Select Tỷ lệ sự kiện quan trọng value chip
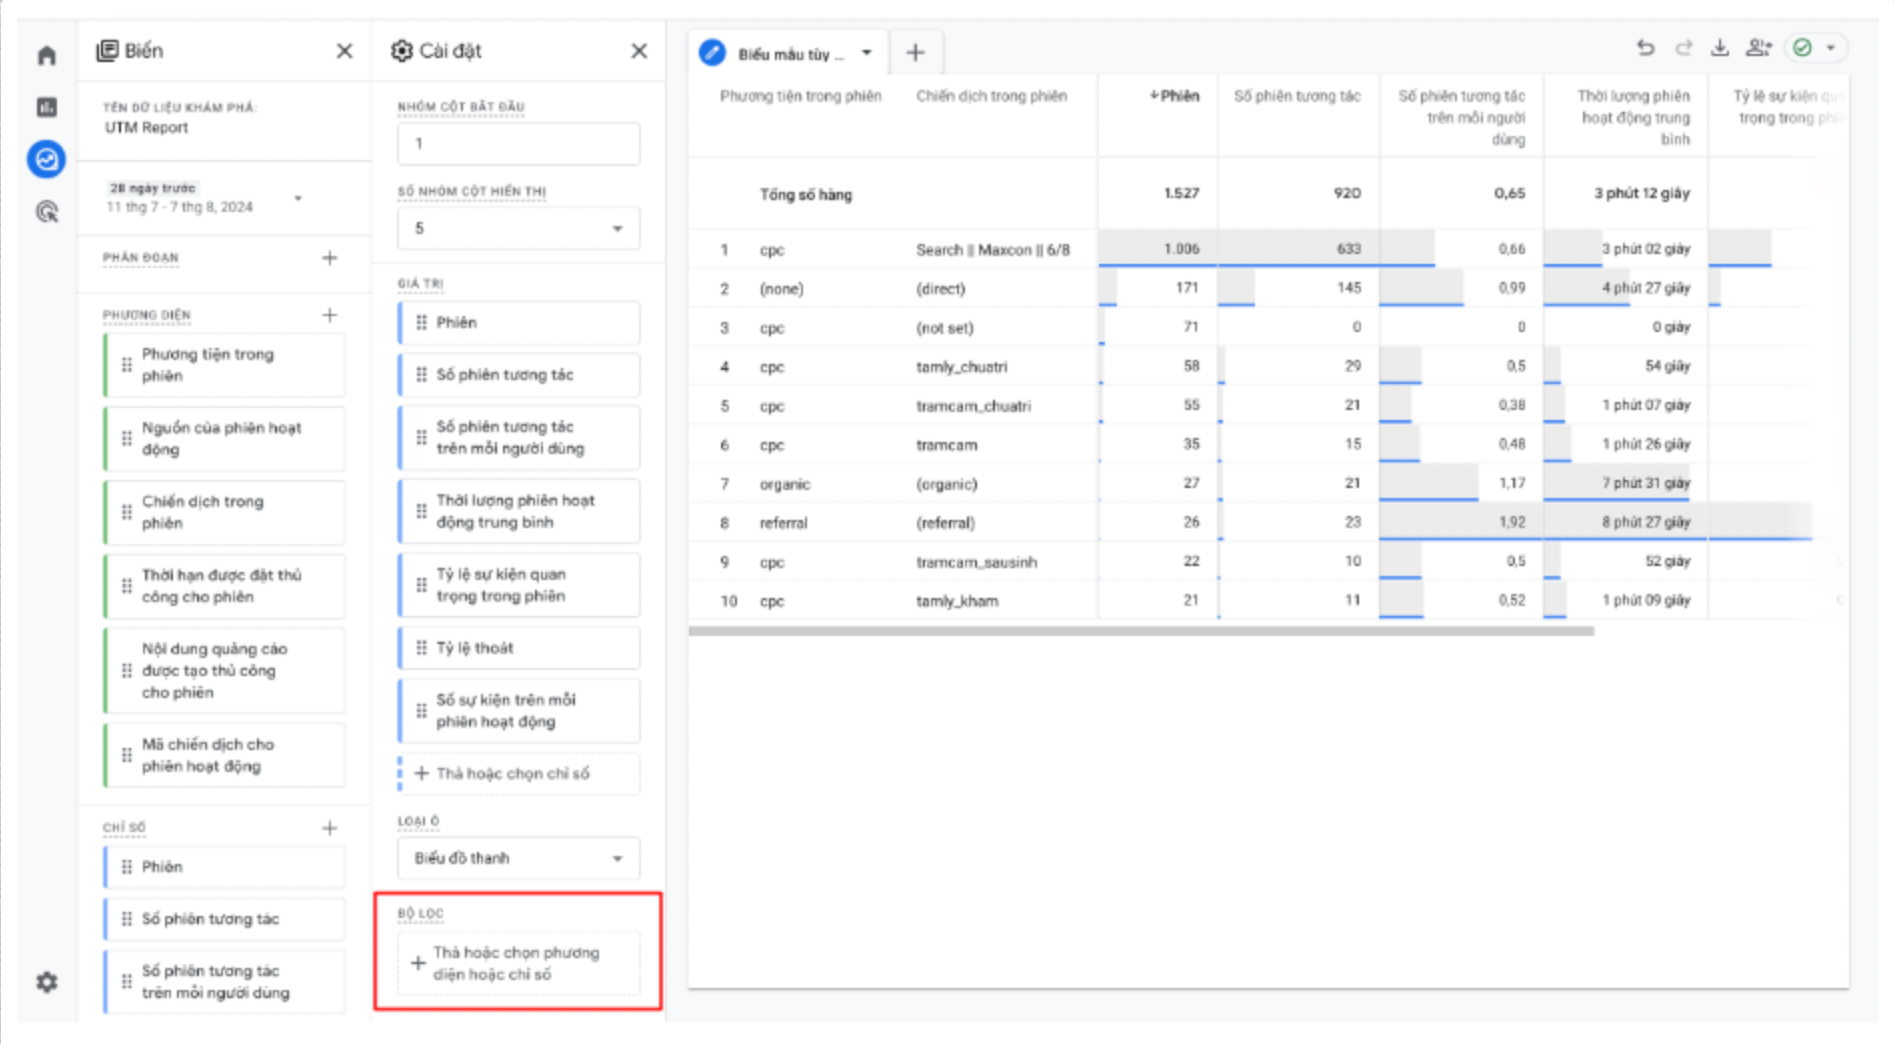Image resolution: width=1894 pixels, height=1044 pixels. click(518, 585)
